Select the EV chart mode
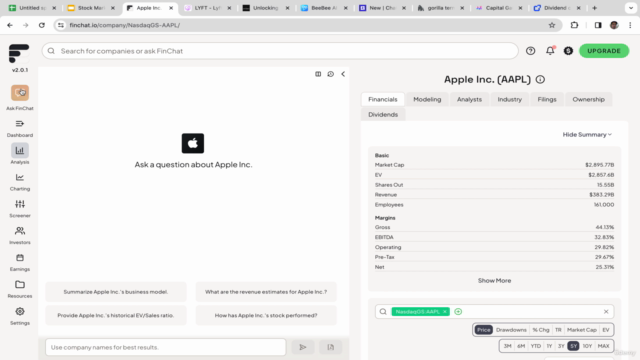 (x=606, y=330)
